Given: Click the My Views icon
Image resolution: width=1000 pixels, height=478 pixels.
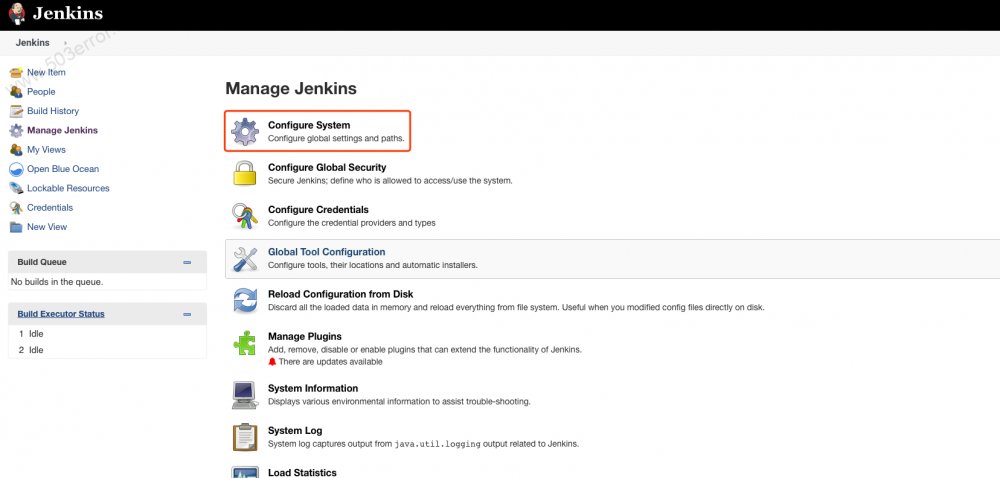Looking at the screenshot, I should click(x=17, y=150).
